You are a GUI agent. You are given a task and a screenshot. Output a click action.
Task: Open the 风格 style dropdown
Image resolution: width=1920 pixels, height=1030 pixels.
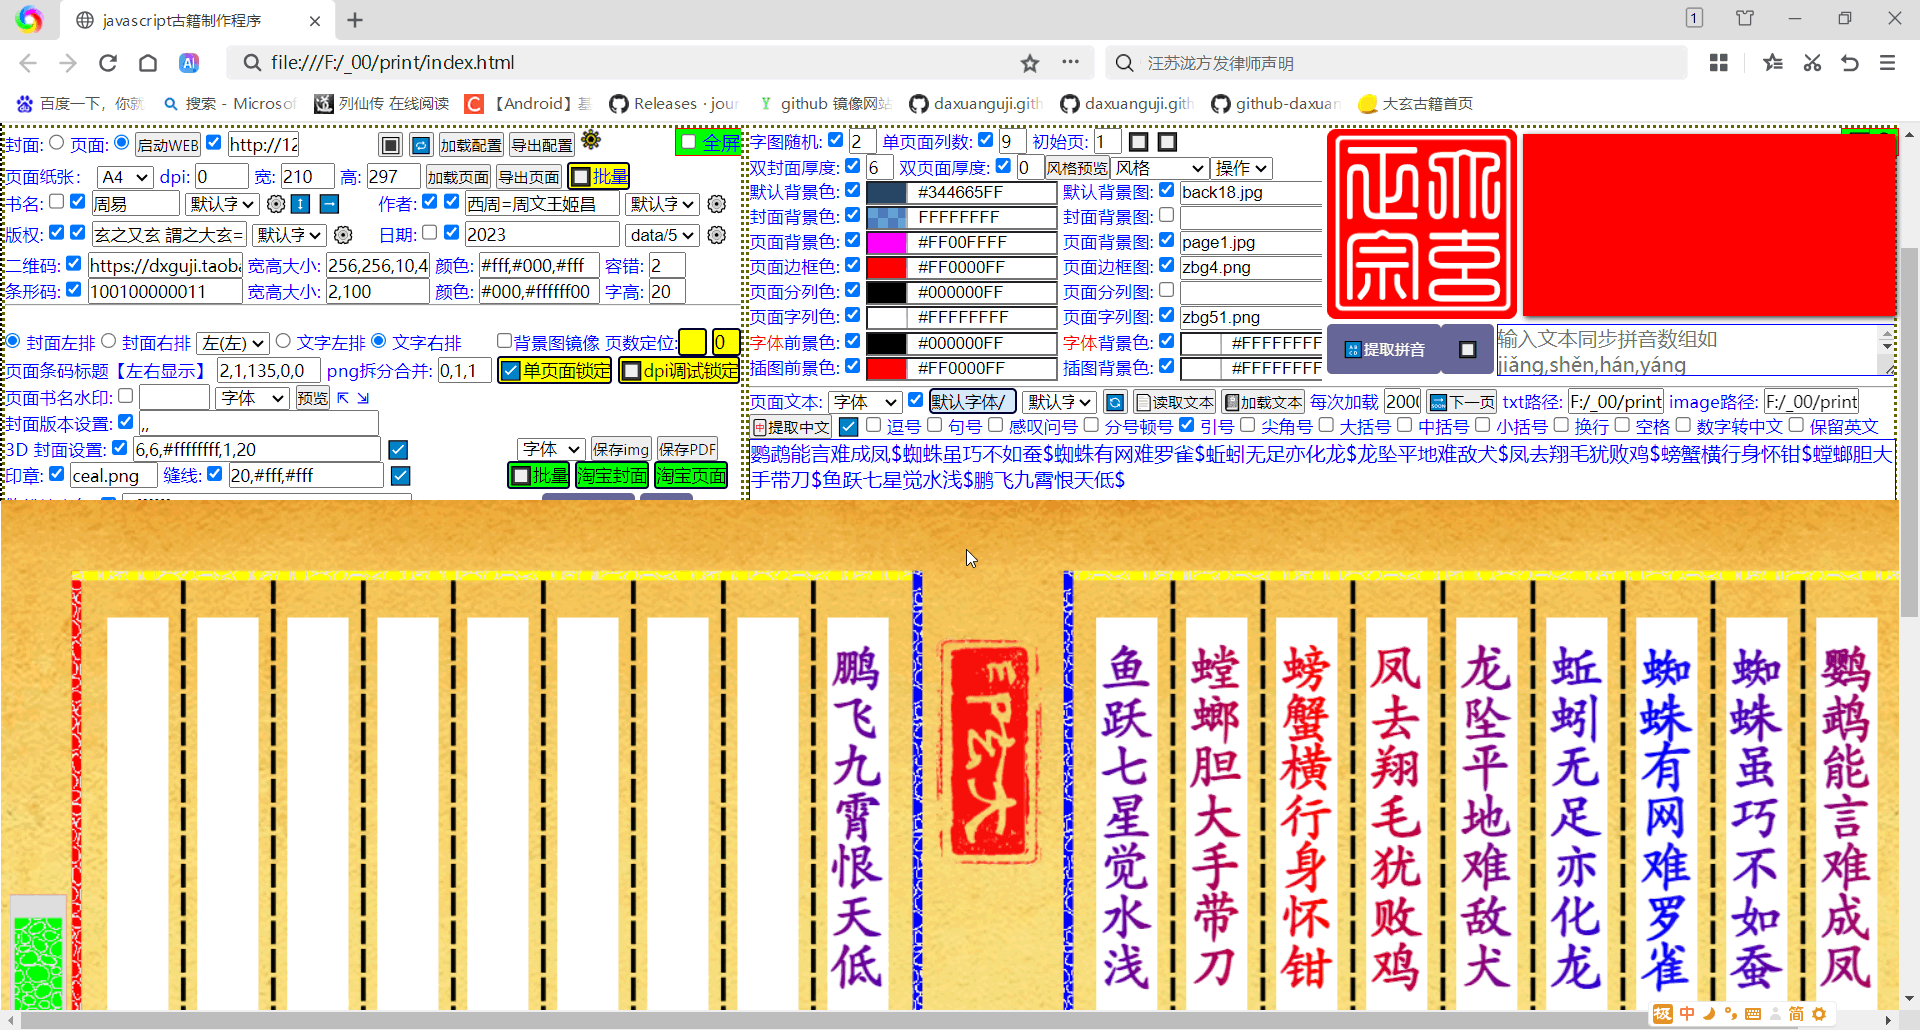point(1159,167)
